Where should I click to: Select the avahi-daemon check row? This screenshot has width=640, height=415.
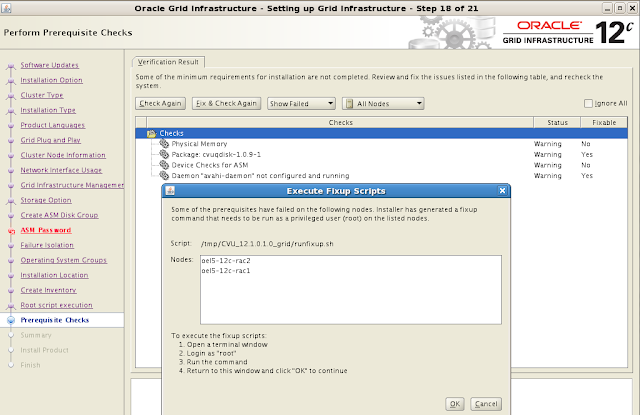381,175
